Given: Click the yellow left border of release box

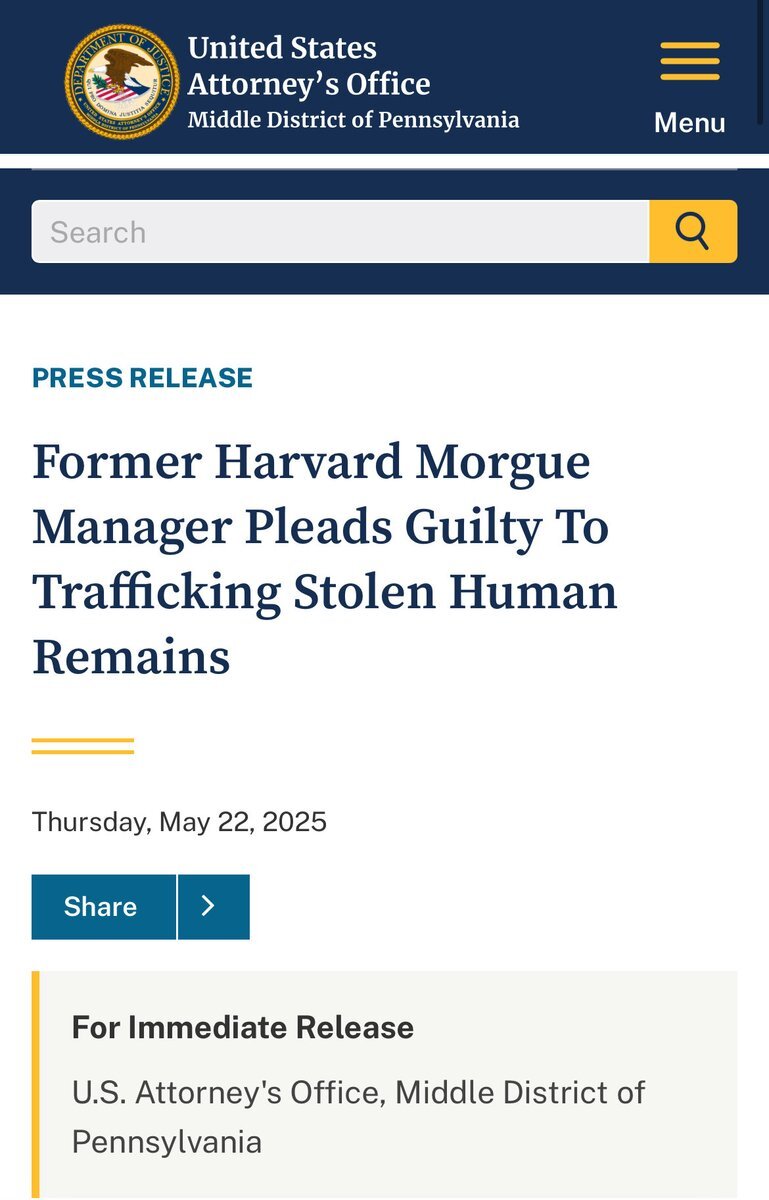Looking at the screenshot, I should coord(35,1085).
